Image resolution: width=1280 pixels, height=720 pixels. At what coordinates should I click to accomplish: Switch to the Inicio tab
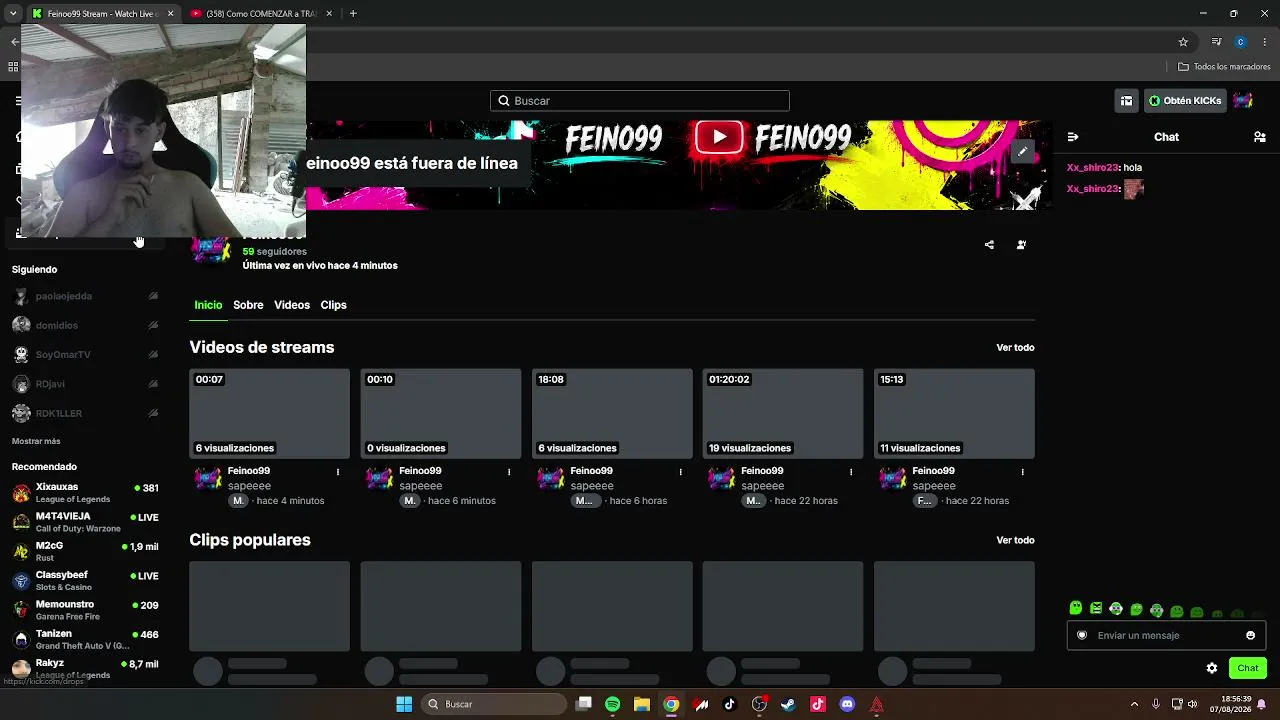(208, 305)
